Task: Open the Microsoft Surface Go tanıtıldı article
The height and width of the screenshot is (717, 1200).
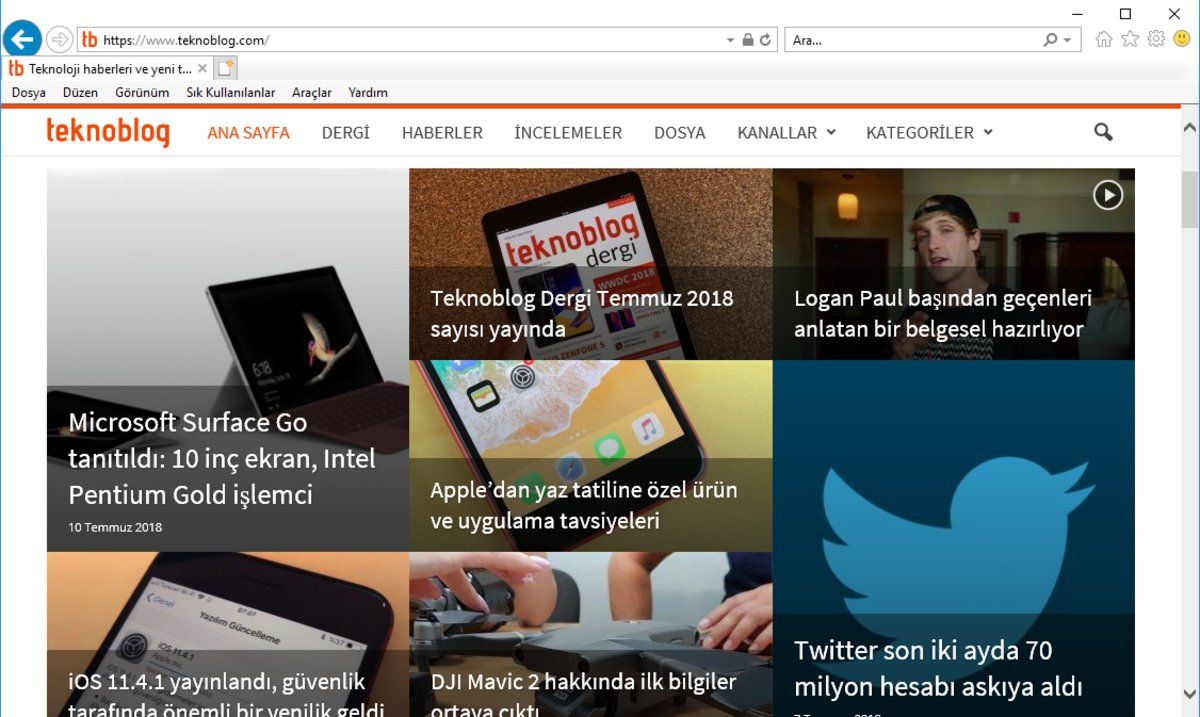Action: (222, 458)
